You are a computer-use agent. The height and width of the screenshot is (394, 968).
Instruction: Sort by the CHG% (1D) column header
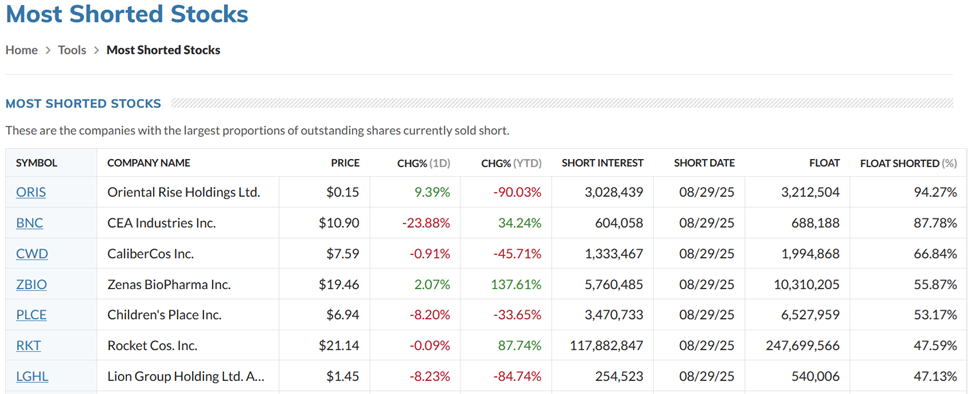(424, 163)
